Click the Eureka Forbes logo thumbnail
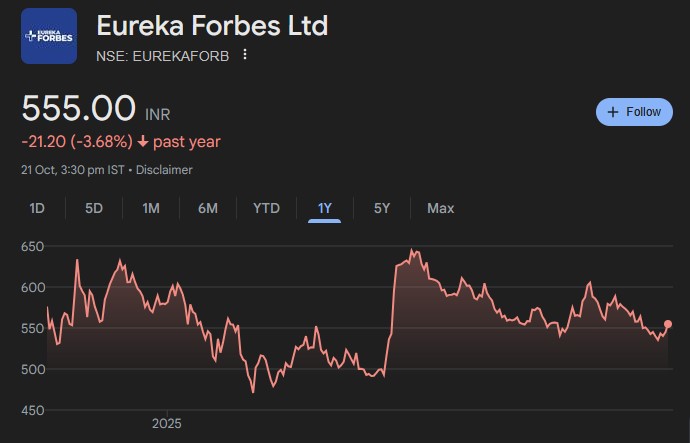This screenshot has height=443, width=690. [x=49, y=36]
